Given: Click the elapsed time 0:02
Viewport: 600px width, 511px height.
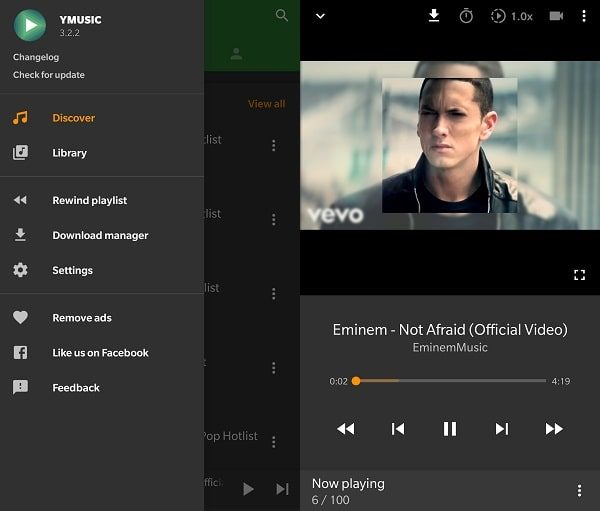Looking at the screenshot, I should click(x=338, y=381).
